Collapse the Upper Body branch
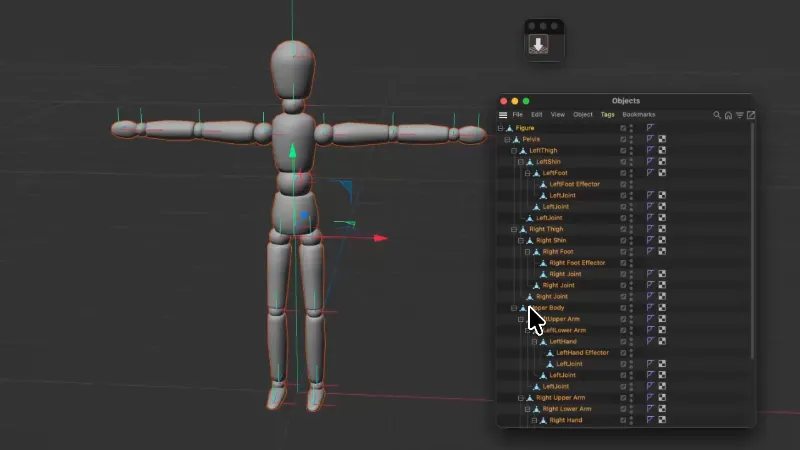Screen dimensions: 800x450 [x=514, y=308]
